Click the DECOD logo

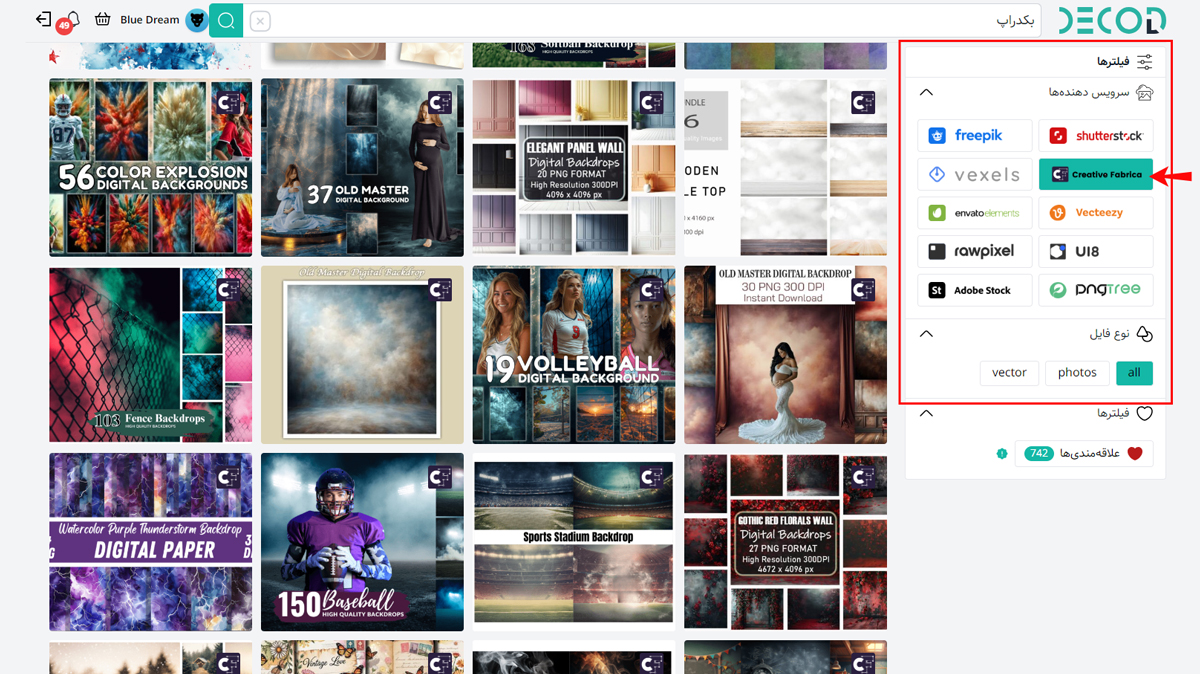[x=1112, y=20]
